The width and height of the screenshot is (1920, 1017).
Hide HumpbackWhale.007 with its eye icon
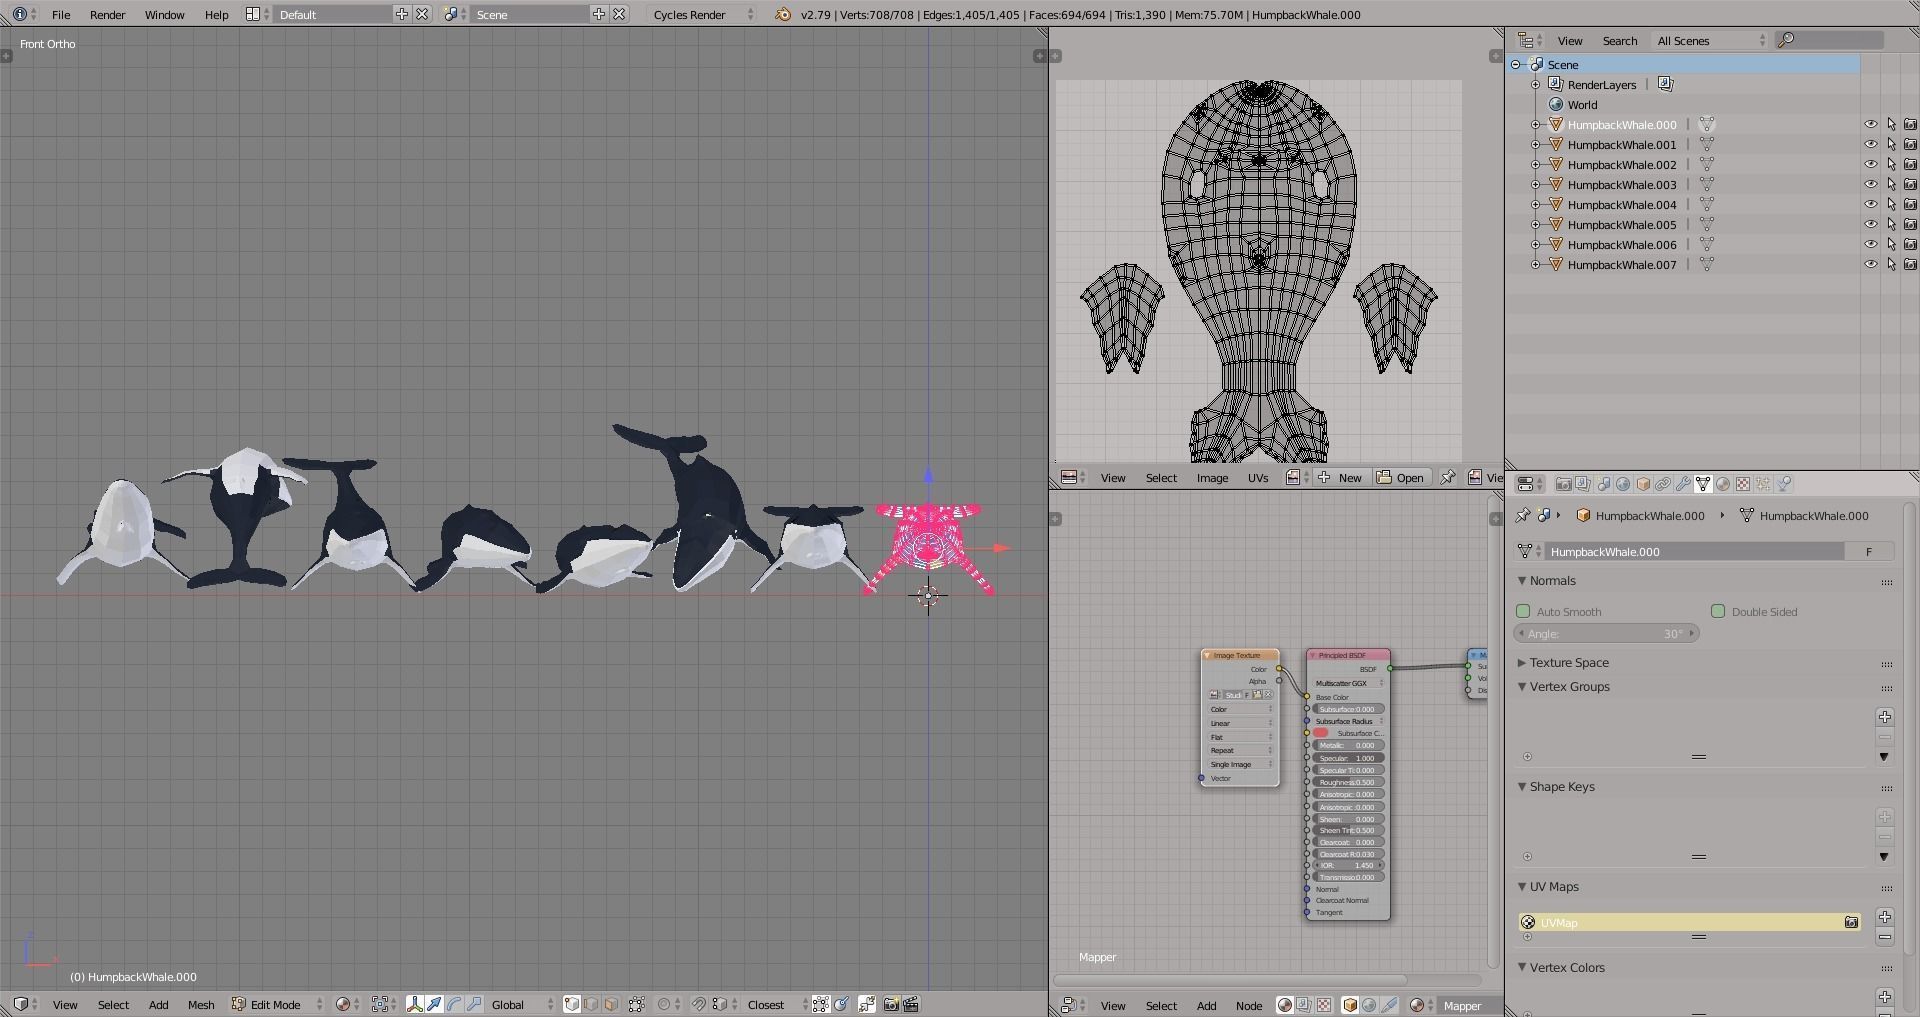(x=1870, y=265)
